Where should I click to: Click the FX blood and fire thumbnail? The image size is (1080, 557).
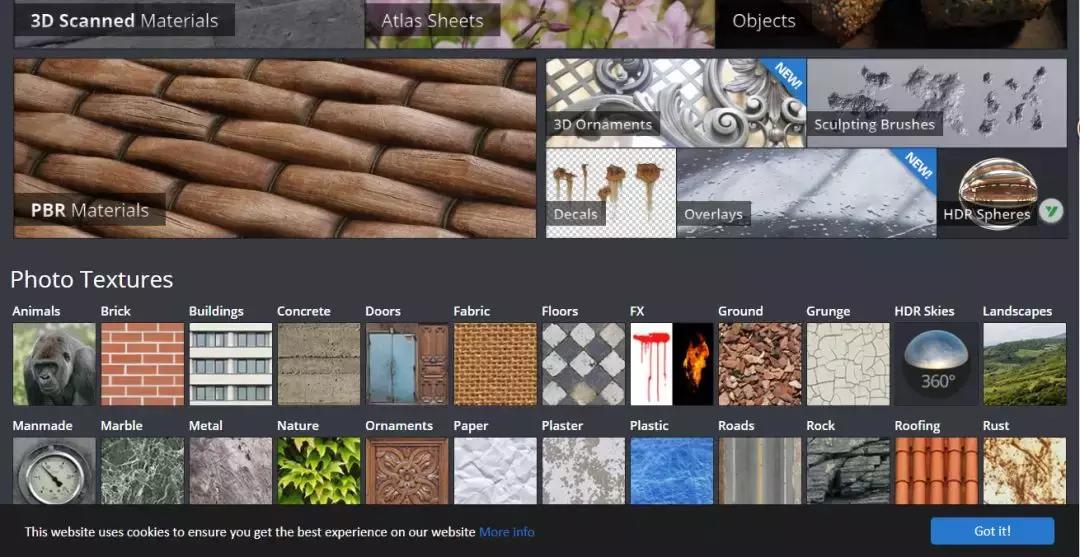[x=672, y=364]
